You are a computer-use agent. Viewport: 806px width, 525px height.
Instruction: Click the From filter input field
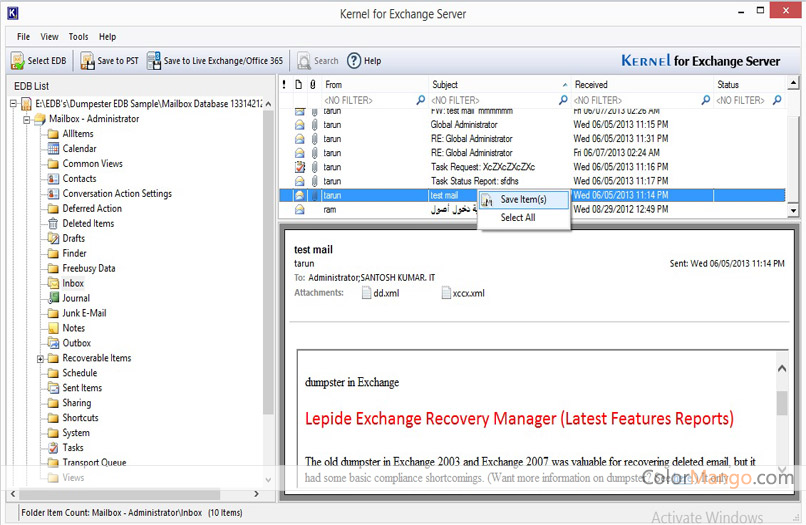[368, 101]
